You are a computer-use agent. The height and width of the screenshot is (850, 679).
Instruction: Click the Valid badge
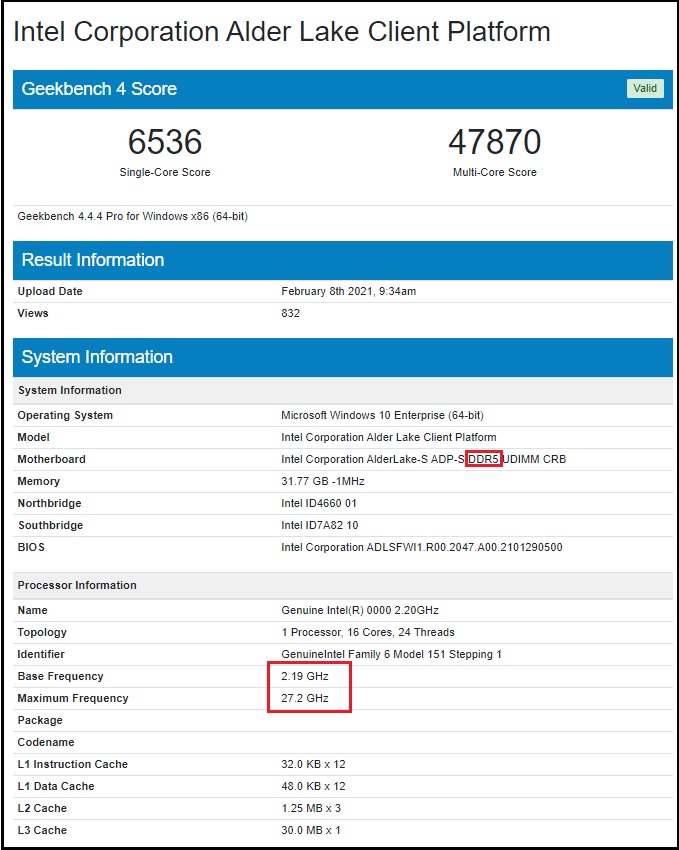[645, 88]
